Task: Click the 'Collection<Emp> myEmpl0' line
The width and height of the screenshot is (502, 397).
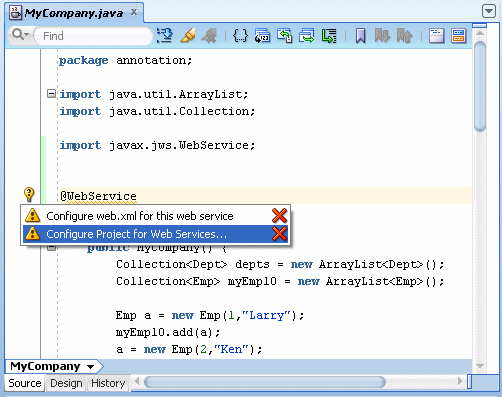Action: [280, 281]
